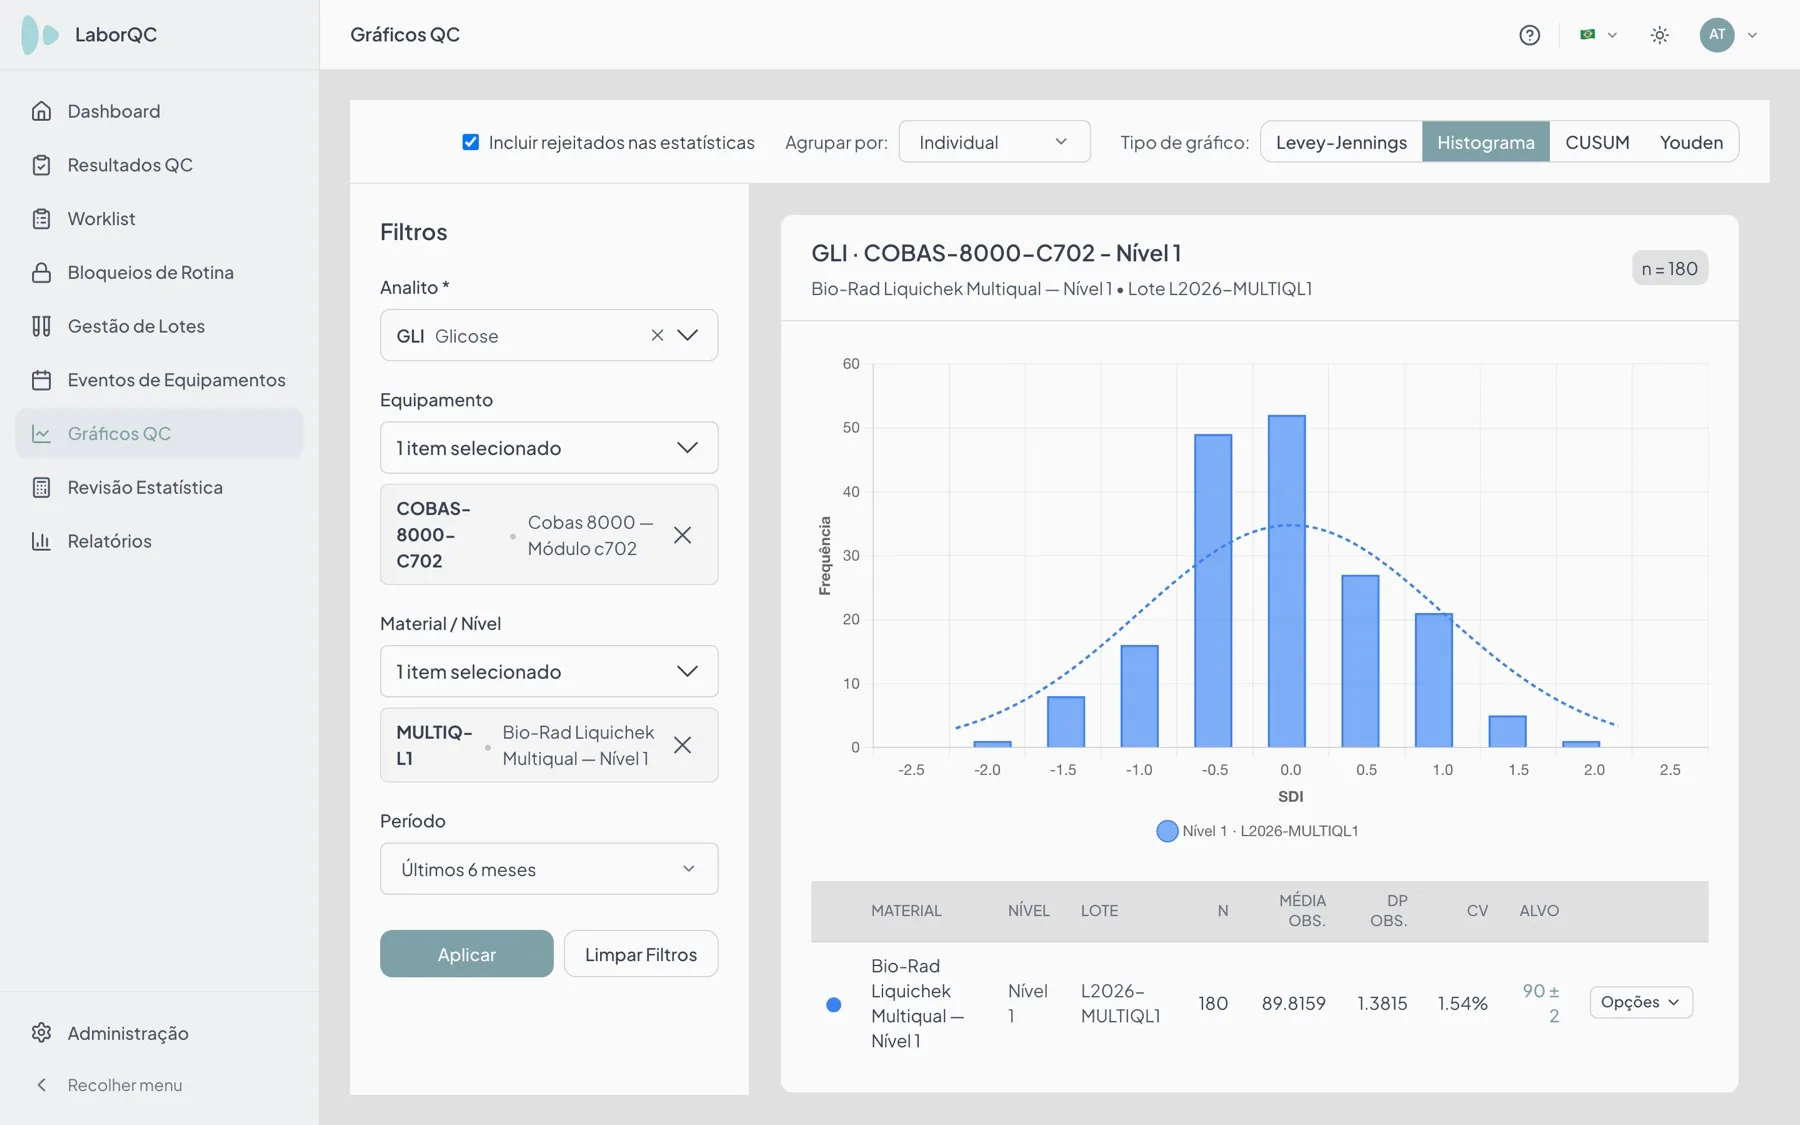
Task: Open the language flag selector
Action: pyautogui.click(x=1598, y=35)
